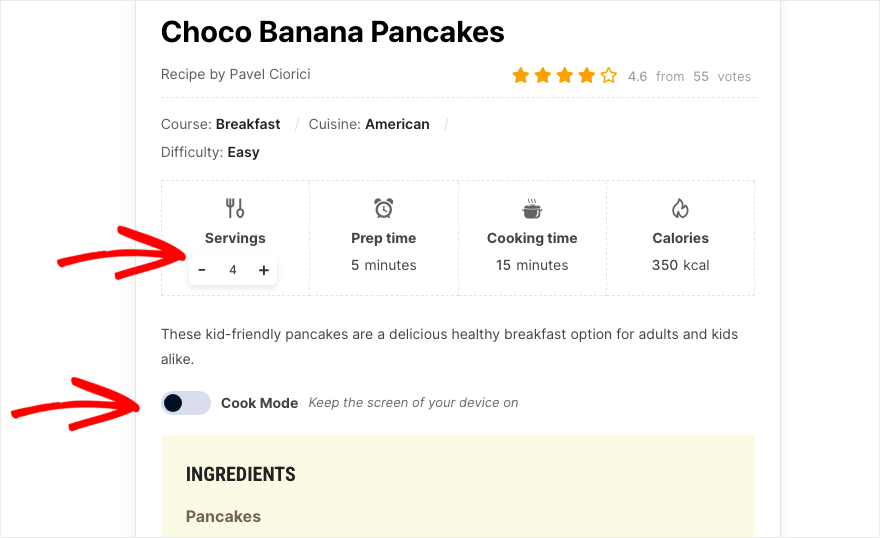
Task: Open the Breakfast course link
Action: [x=248, y=124]
